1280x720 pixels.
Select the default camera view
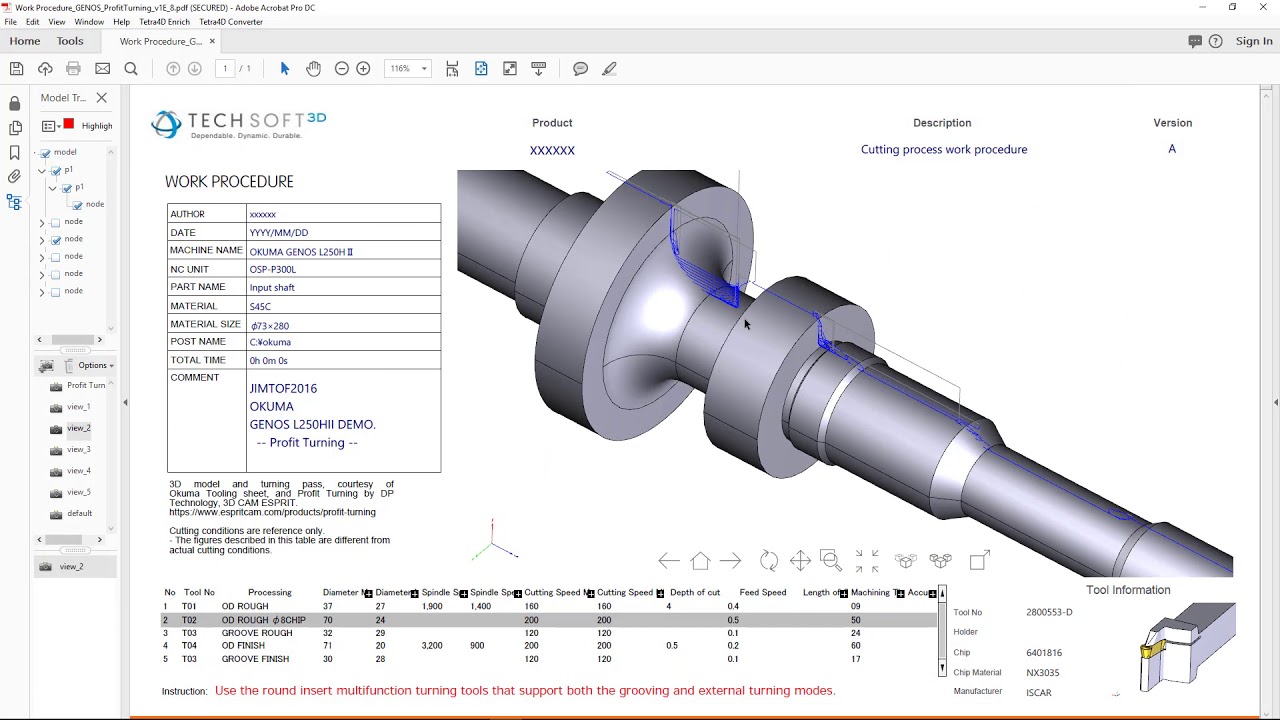pyautogui.click(x=80, y=514)
